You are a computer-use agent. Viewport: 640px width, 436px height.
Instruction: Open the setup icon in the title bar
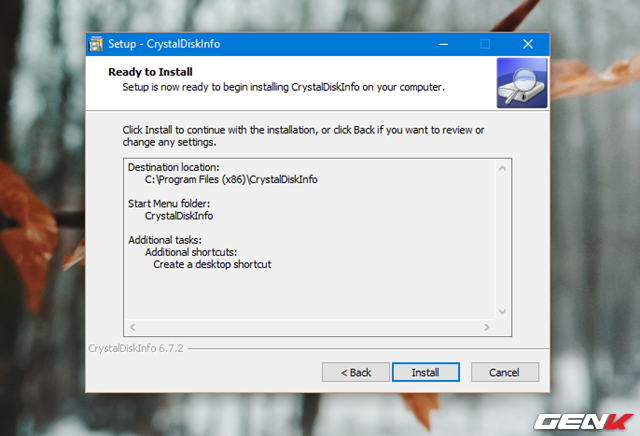pyautogui.click(x=96, y=44)
